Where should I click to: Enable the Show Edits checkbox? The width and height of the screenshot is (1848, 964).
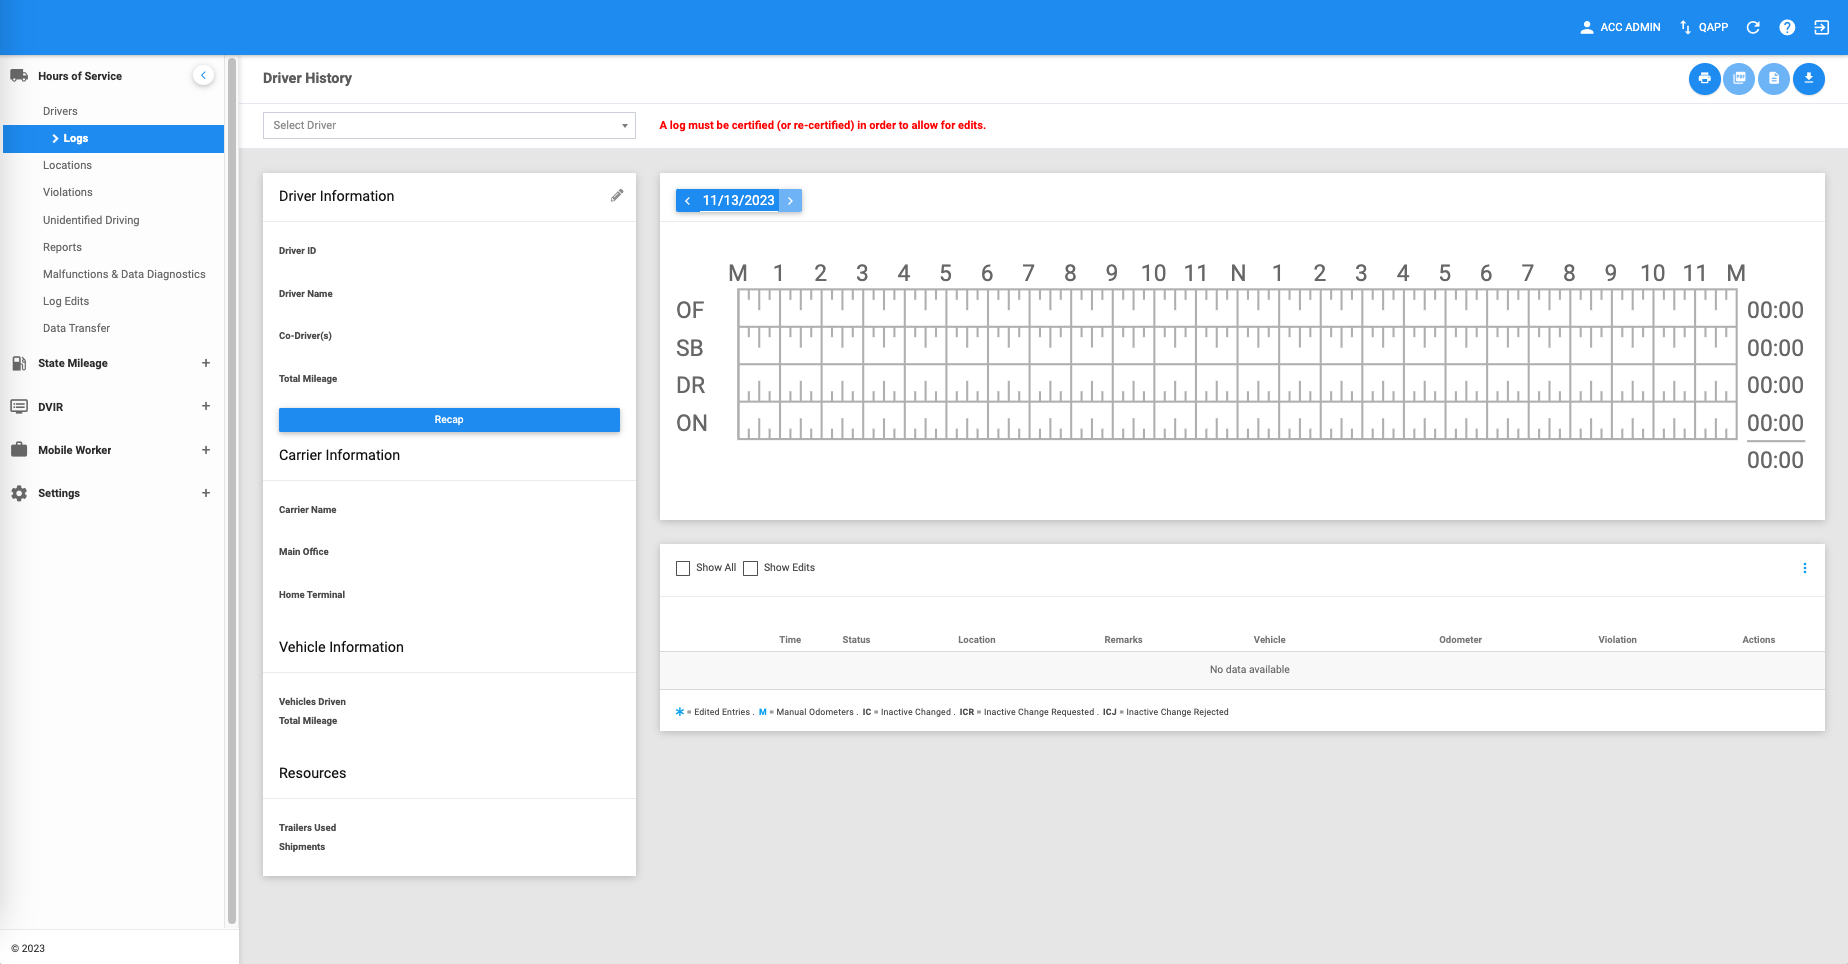(x=751, y=568)
